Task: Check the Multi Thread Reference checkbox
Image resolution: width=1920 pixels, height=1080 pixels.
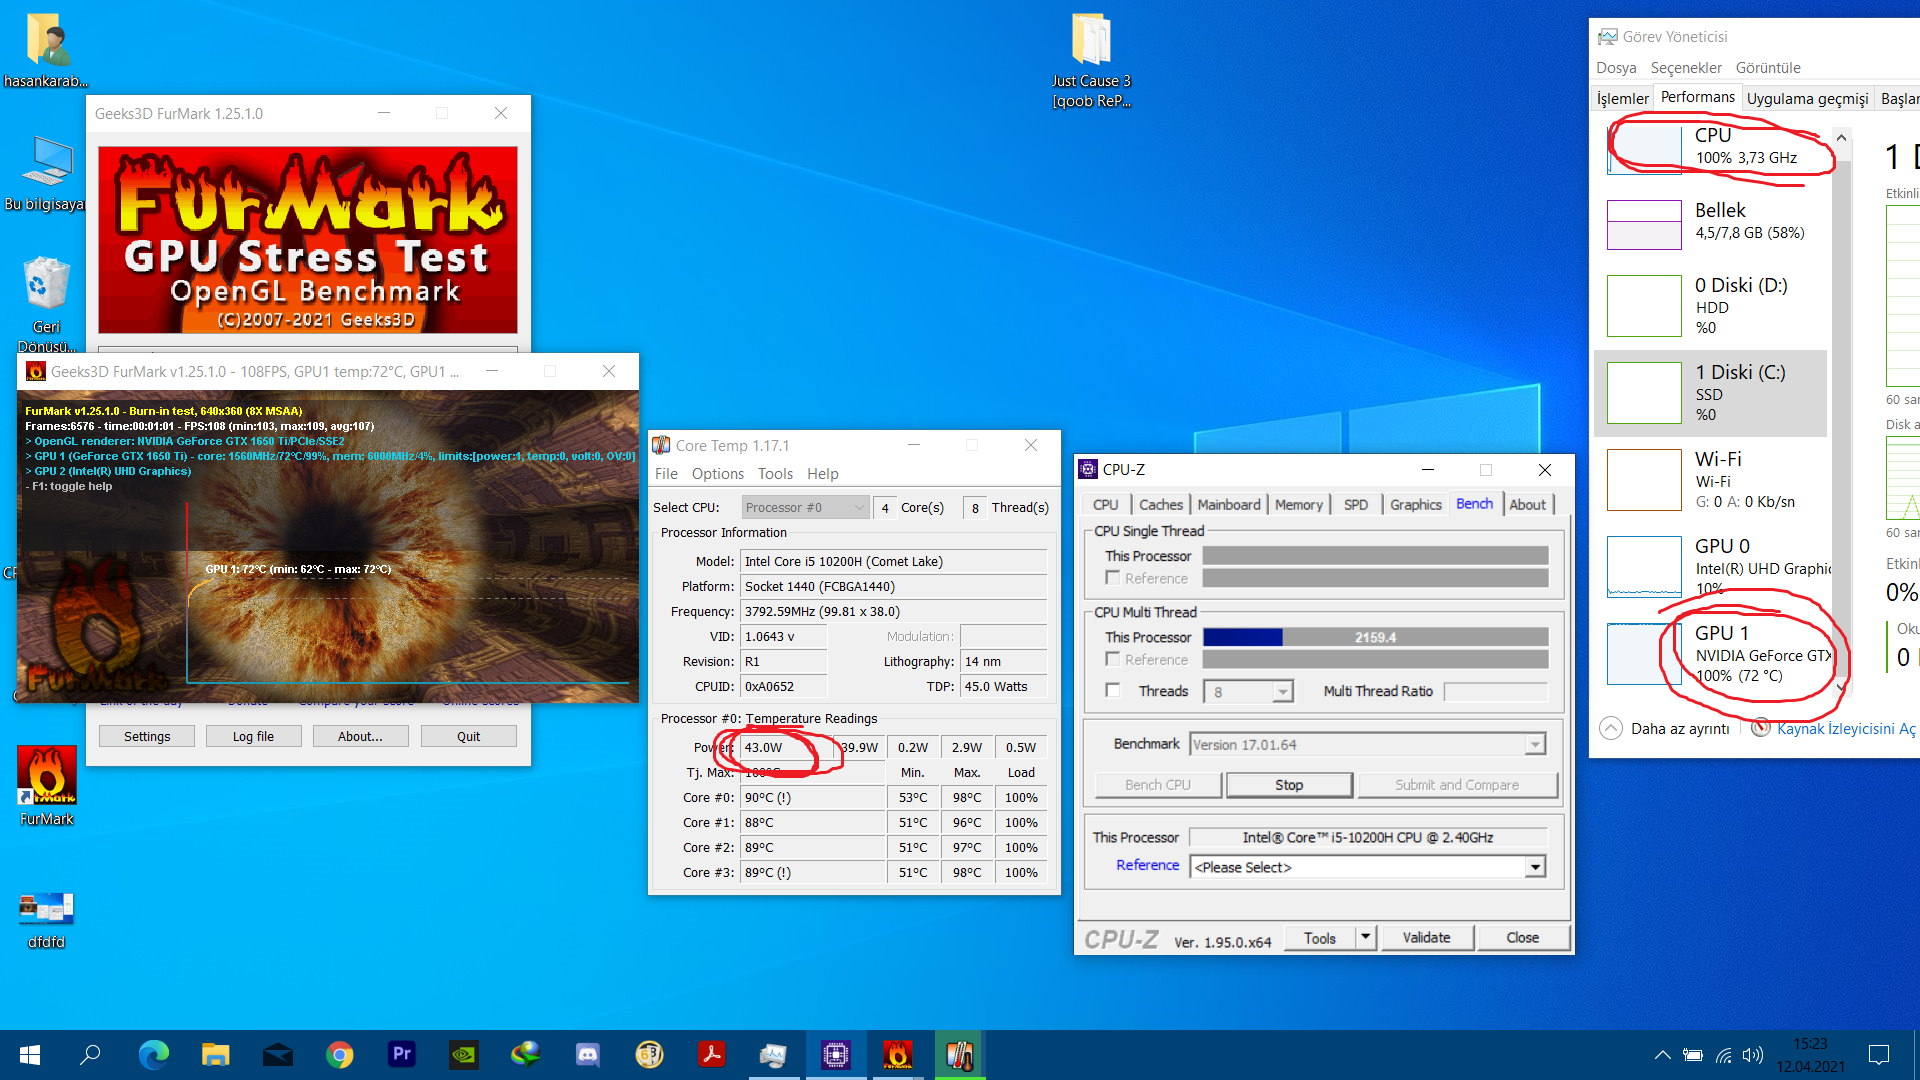Action: pos(1112,659)
